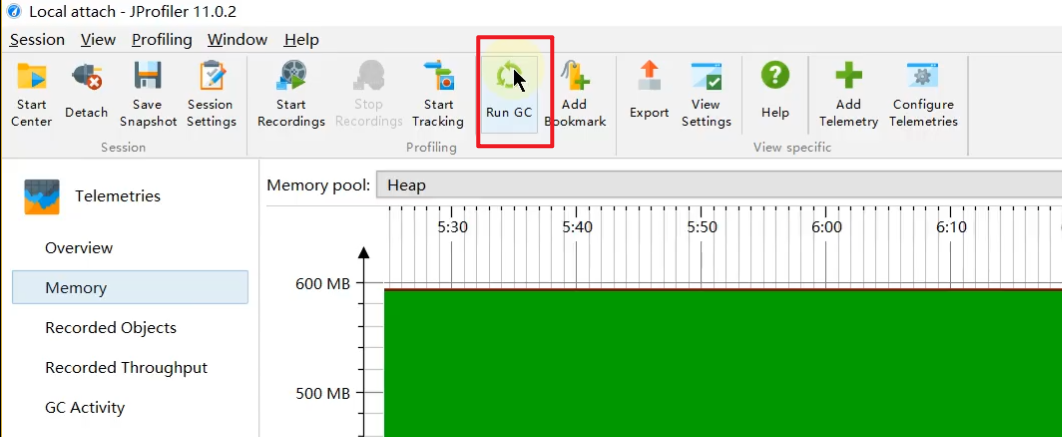Click the 600 MB axis label
Viewport: 1062px width, 437px height.
click(x=322, y=284)
